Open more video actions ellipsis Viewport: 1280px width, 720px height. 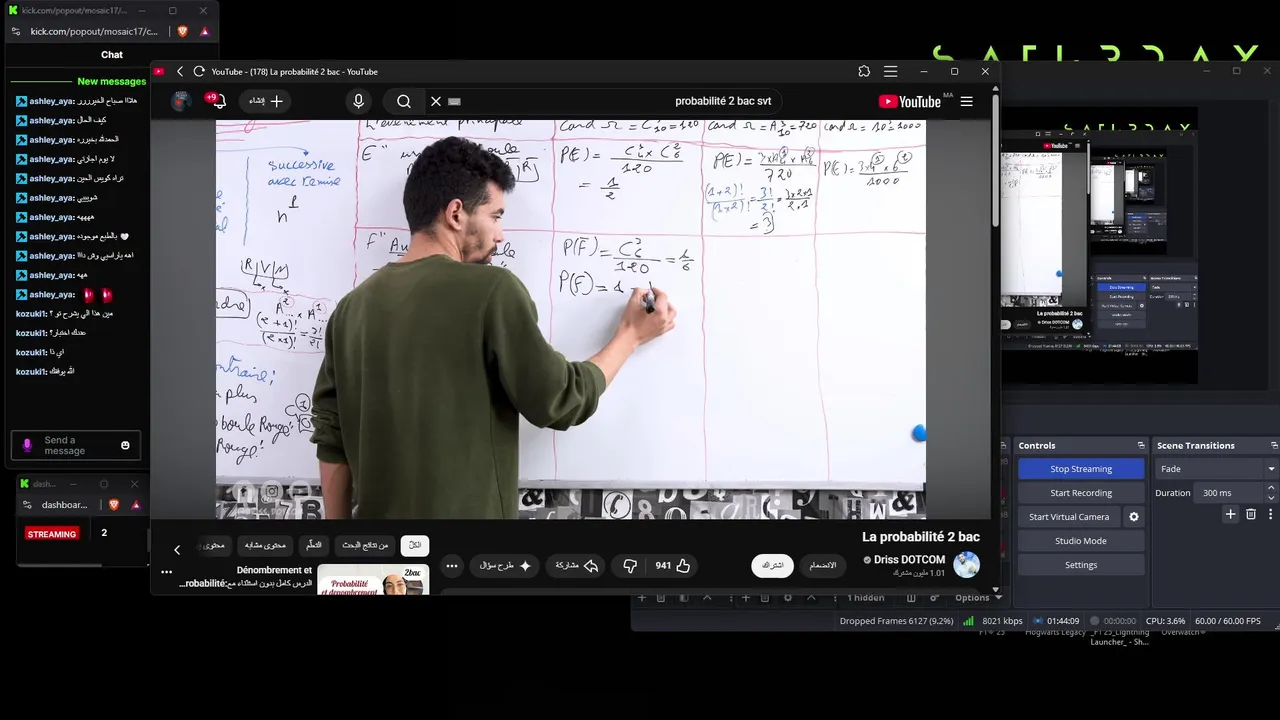point(452,566)
